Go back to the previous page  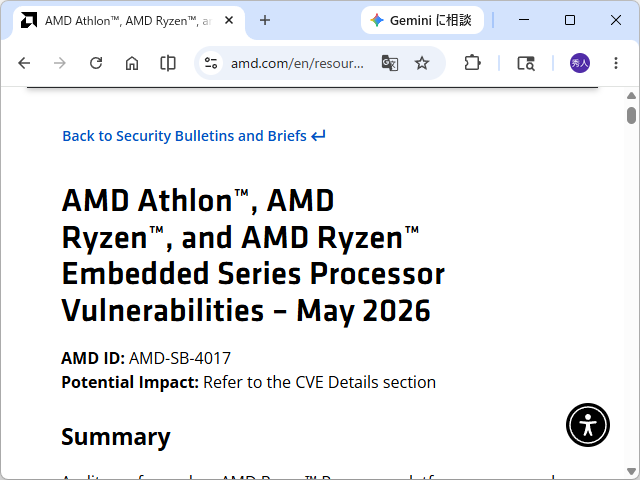coord(24,63)
